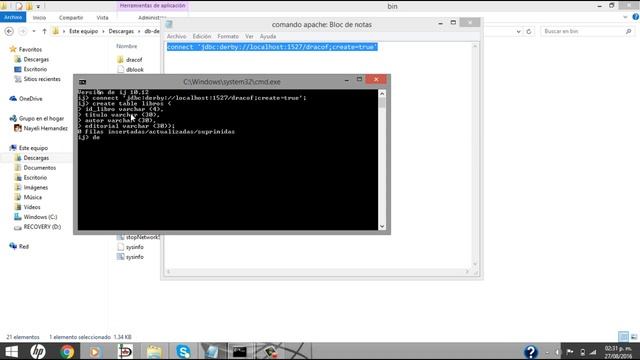Select Descargas under Favoritos

36,59
